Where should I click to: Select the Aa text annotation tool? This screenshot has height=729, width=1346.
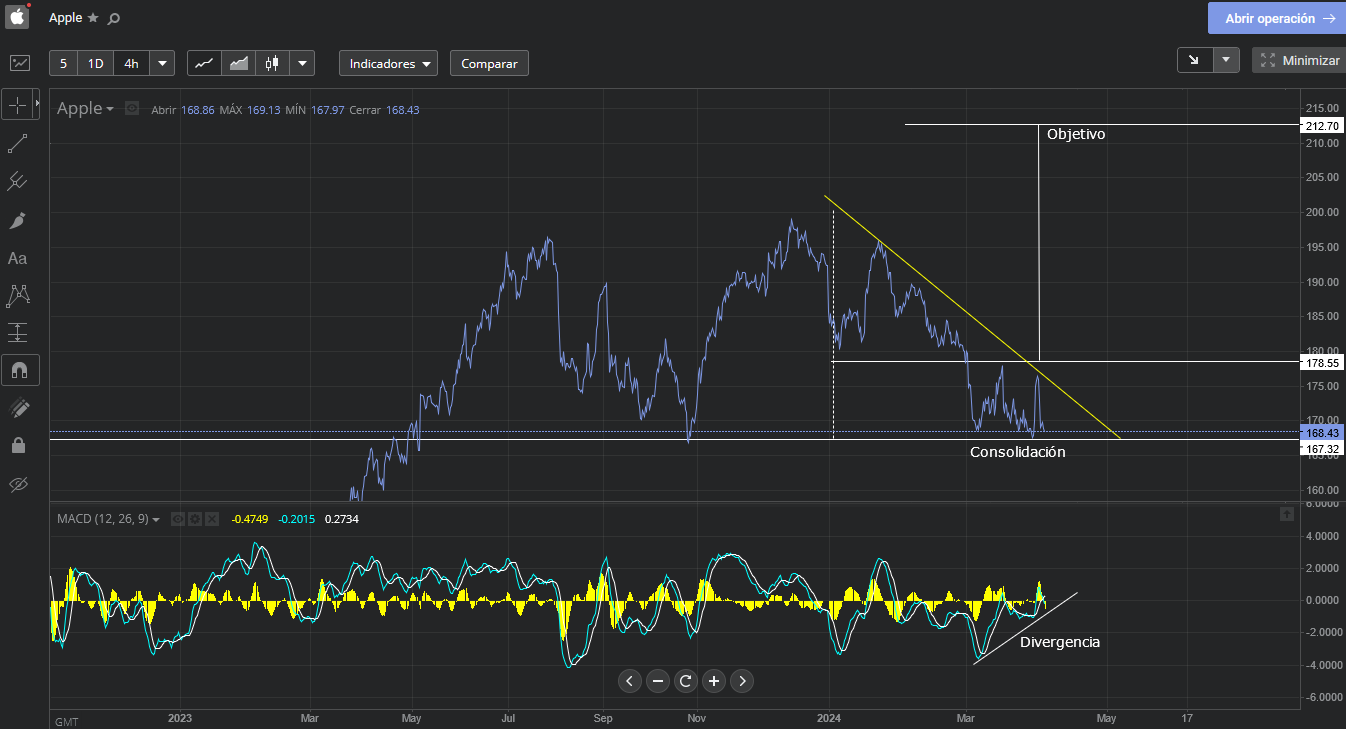17,258
